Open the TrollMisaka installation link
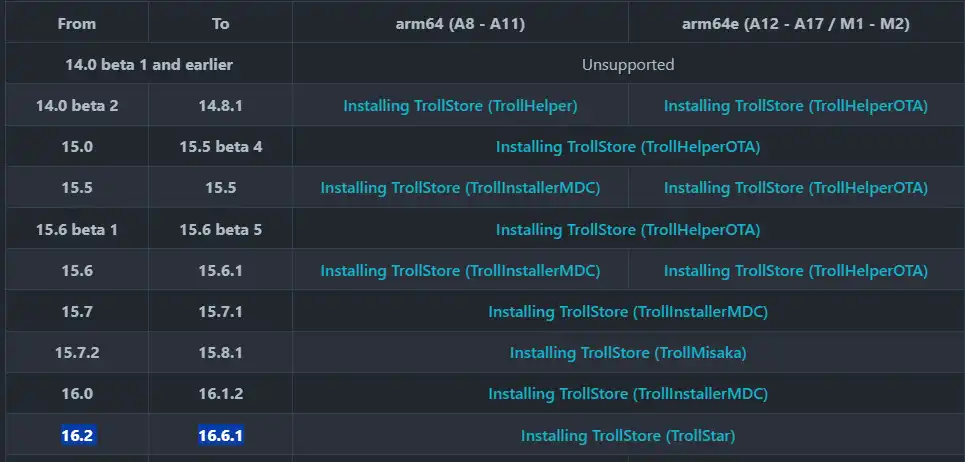Viewport: 965px width, 462px height. coord(628,352)
